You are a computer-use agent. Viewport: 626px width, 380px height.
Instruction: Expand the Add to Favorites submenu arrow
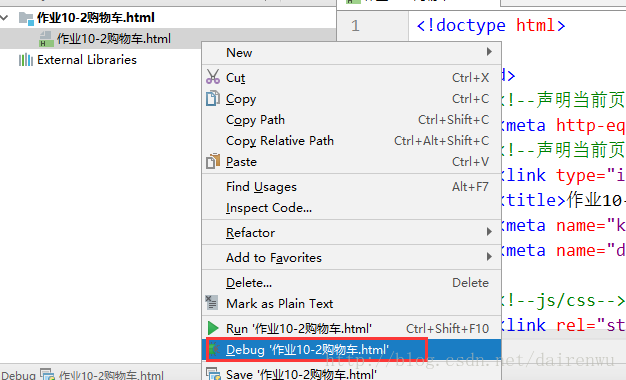pyautogui.click(x=489, y=257)
